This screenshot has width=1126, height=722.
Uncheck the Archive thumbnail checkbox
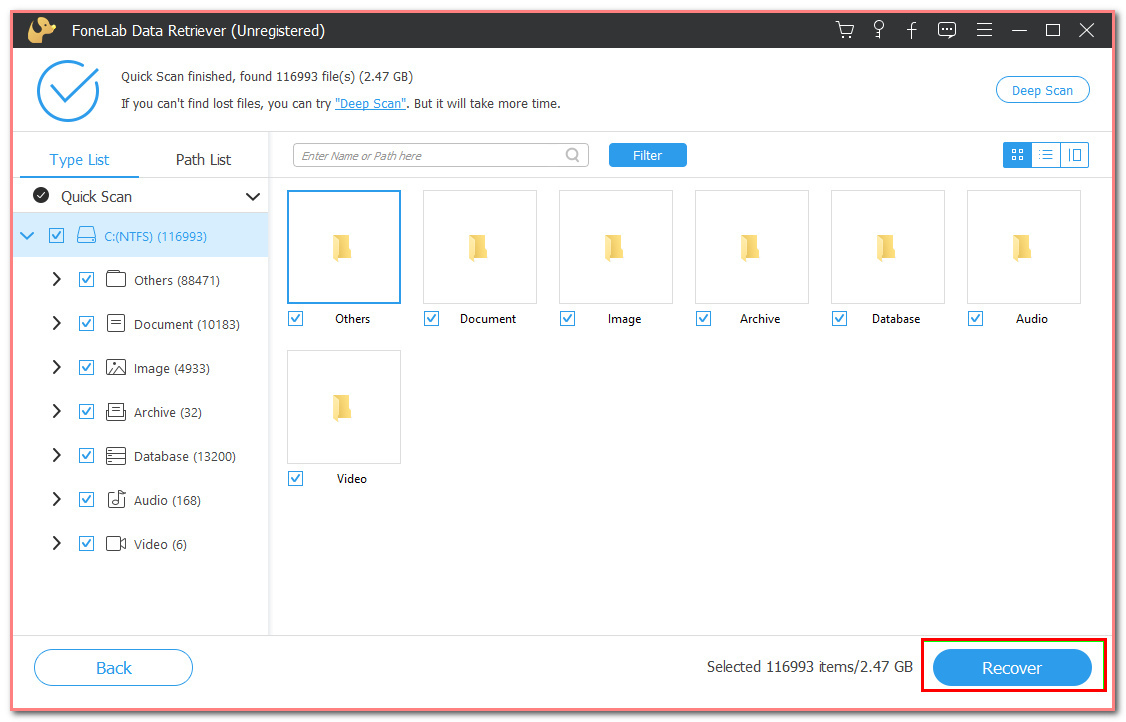pyautogui.click(x=703, y=318)
